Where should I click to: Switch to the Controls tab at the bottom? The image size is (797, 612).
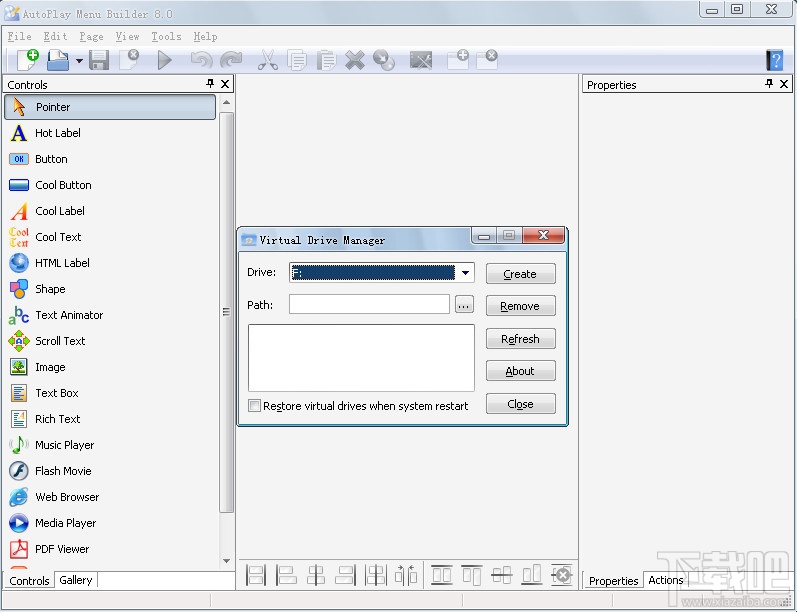pos(29,580)
